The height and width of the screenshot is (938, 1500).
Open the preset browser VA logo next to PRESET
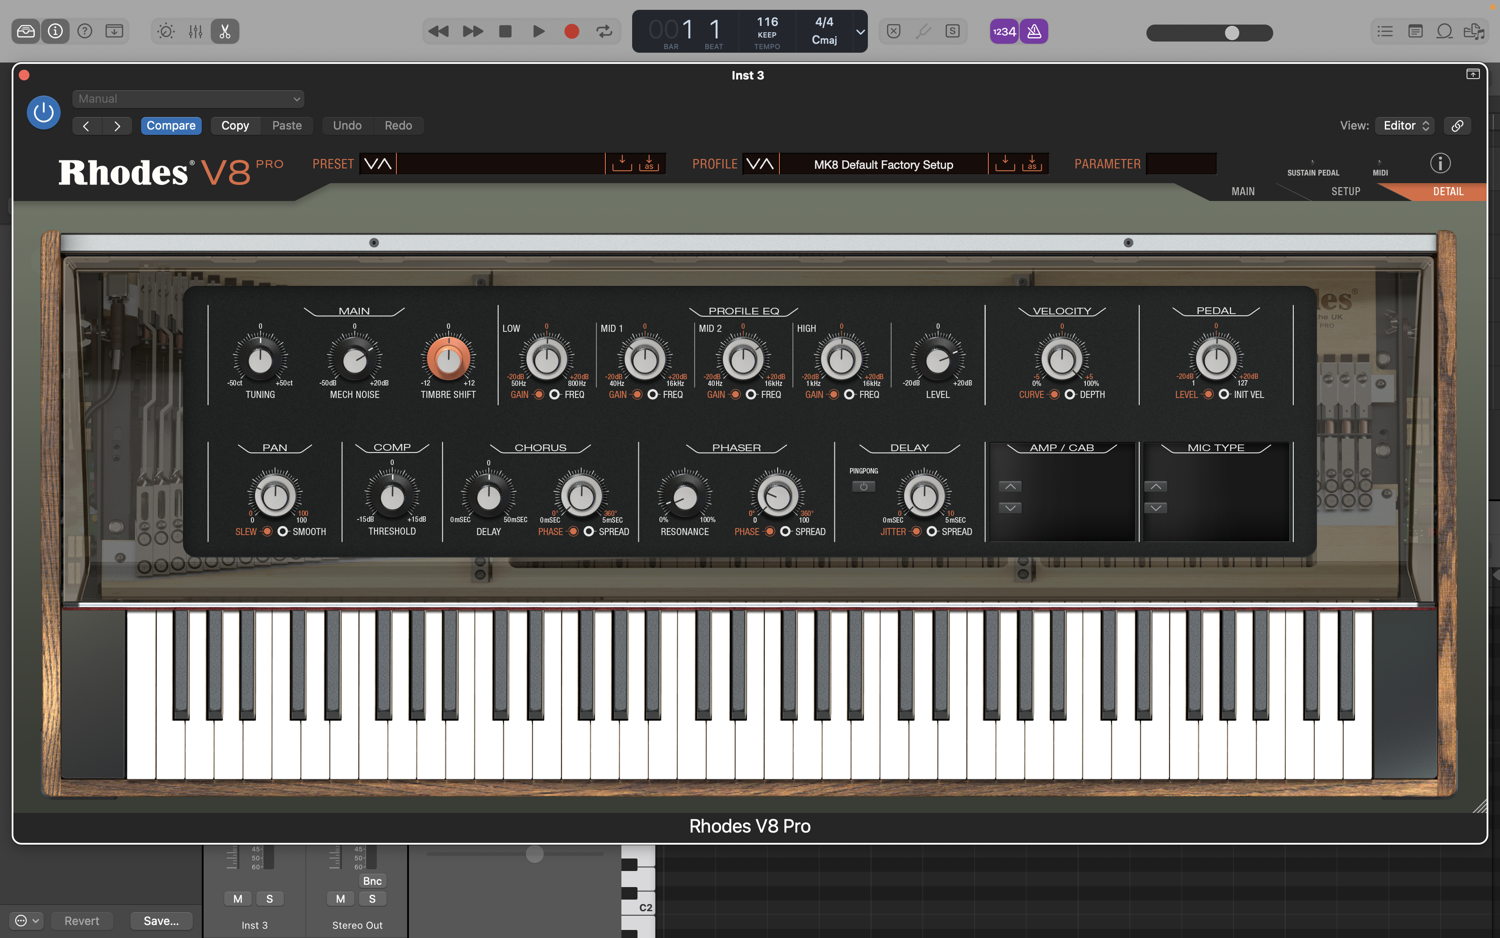(x=378, y=164)
